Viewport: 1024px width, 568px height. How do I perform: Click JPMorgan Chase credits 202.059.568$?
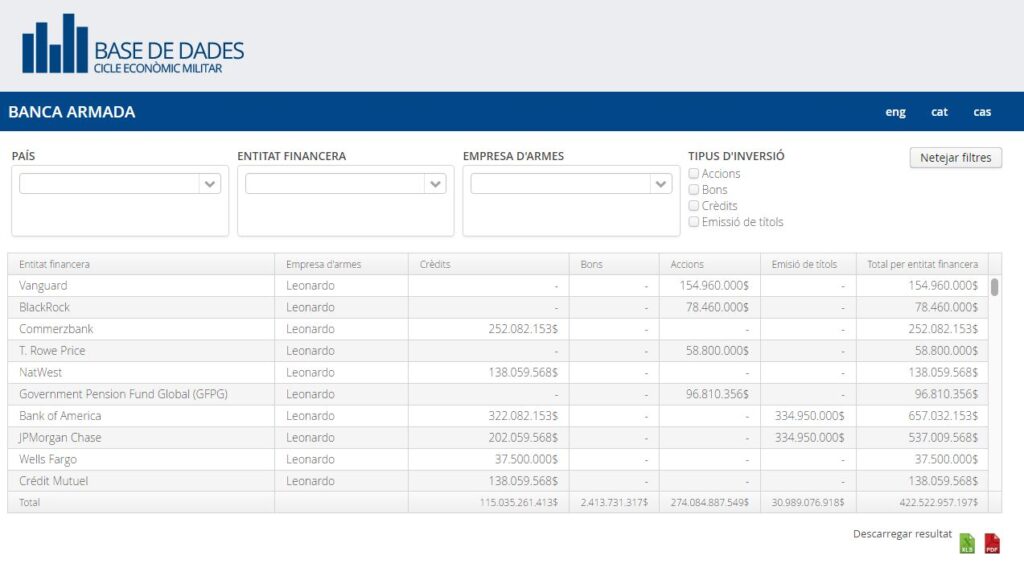point(523,437)
